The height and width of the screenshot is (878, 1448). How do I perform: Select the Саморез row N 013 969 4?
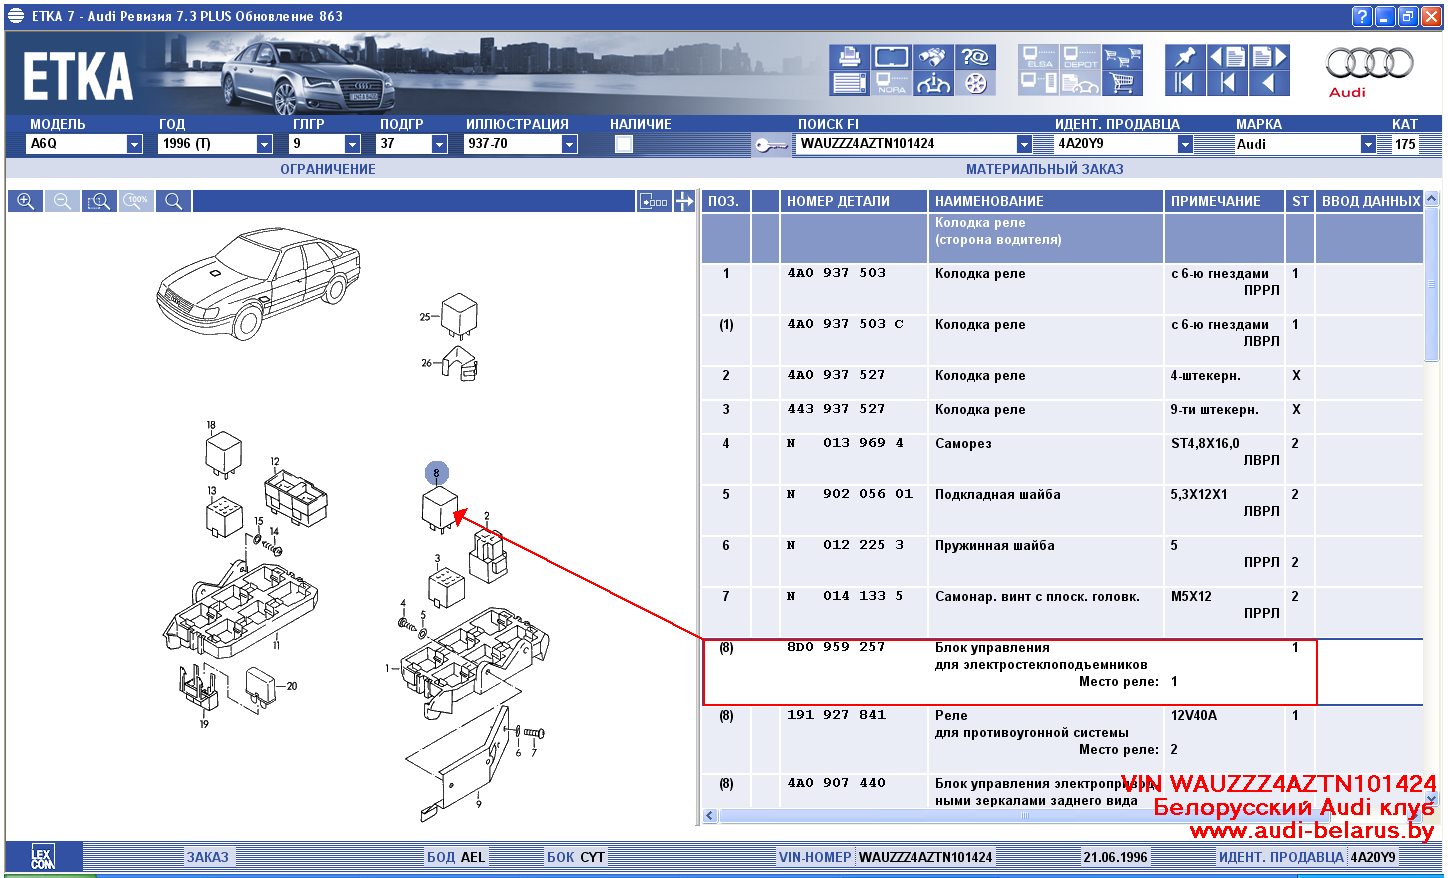point(1062,459)
